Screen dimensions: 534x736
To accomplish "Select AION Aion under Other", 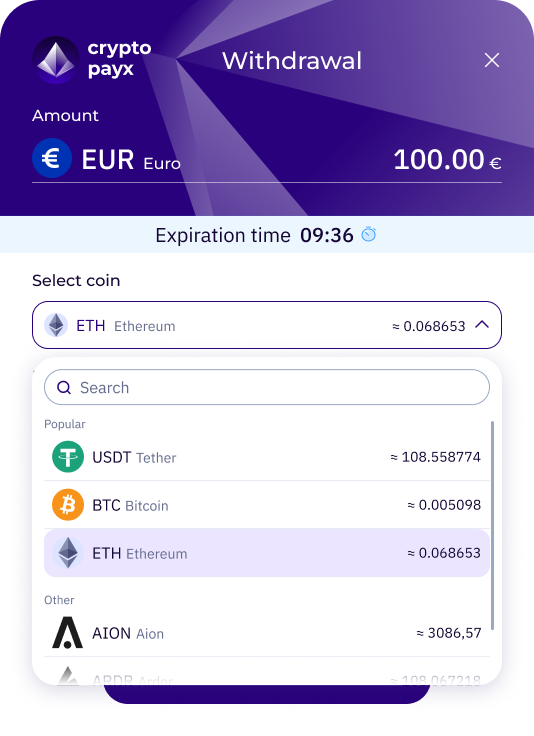I will (x=267, y=633).
